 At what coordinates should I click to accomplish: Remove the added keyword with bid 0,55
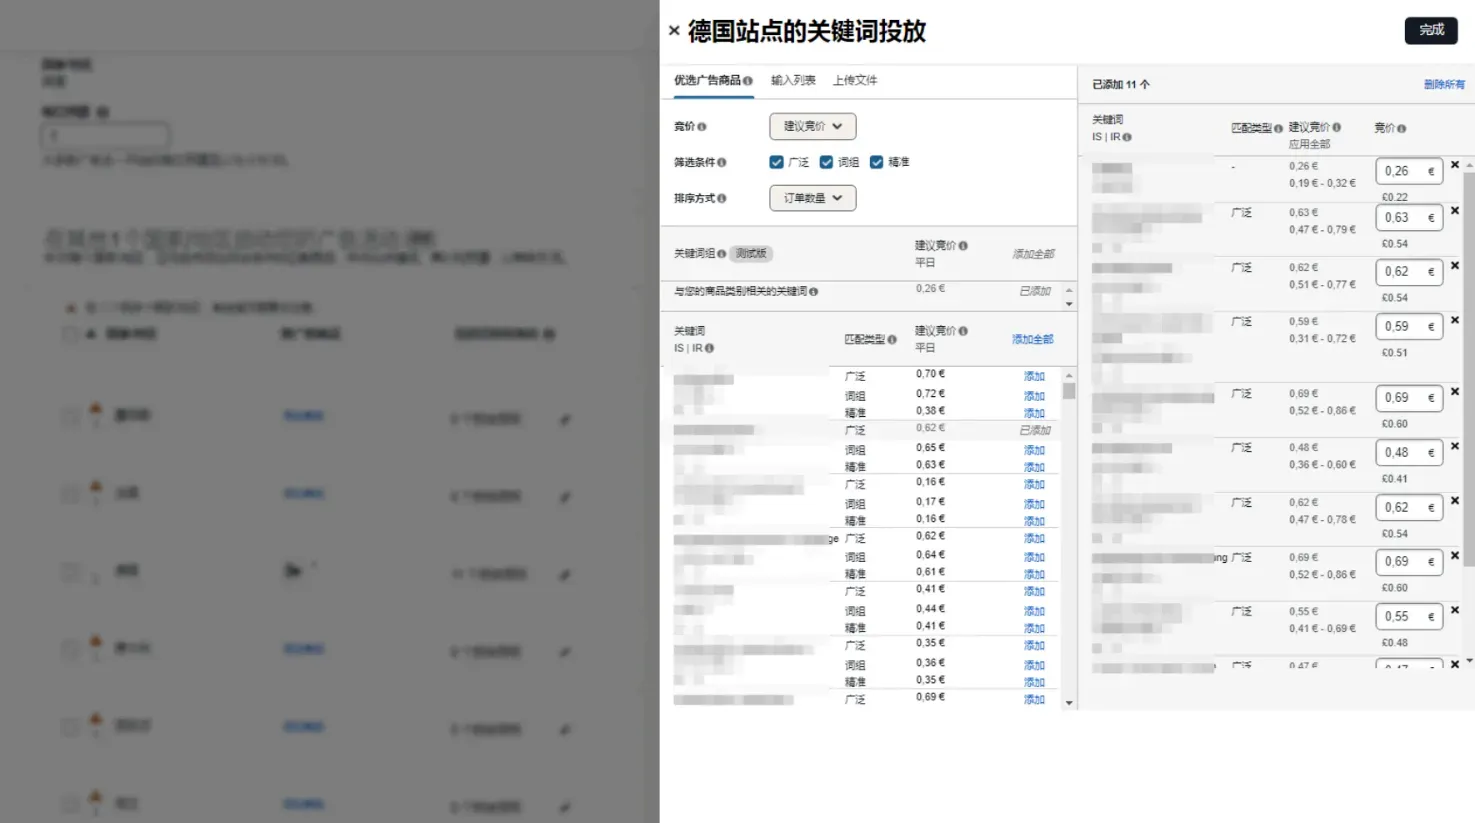1455,610
